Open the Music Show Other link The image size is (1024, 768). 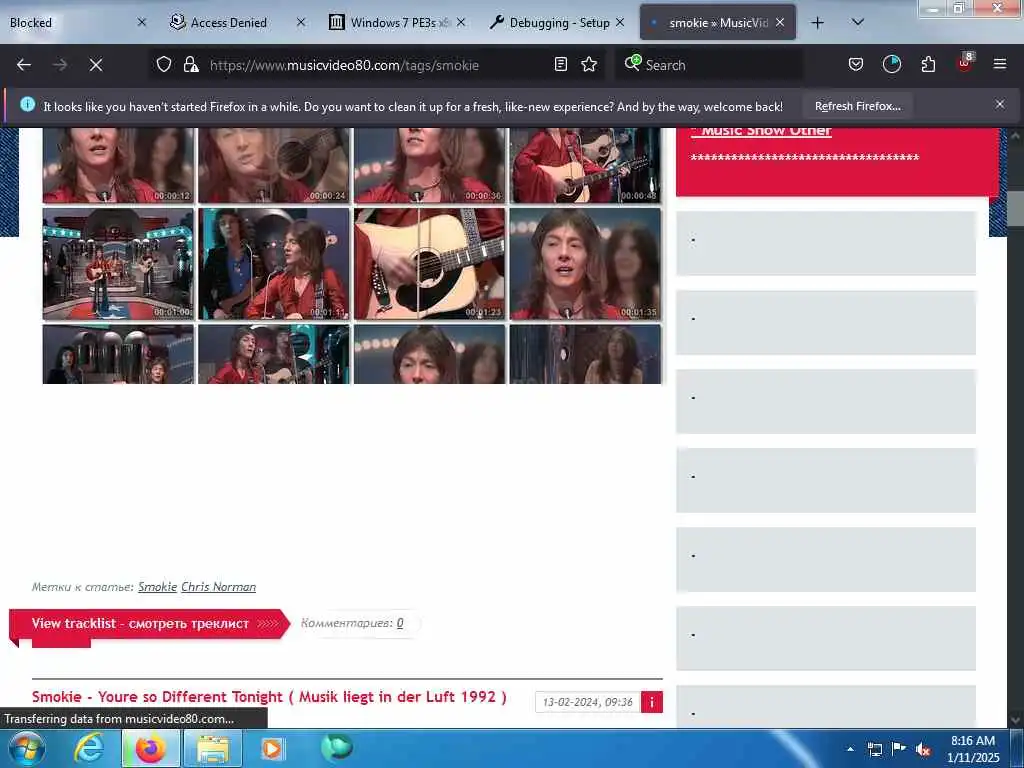[x=766, y=131]
